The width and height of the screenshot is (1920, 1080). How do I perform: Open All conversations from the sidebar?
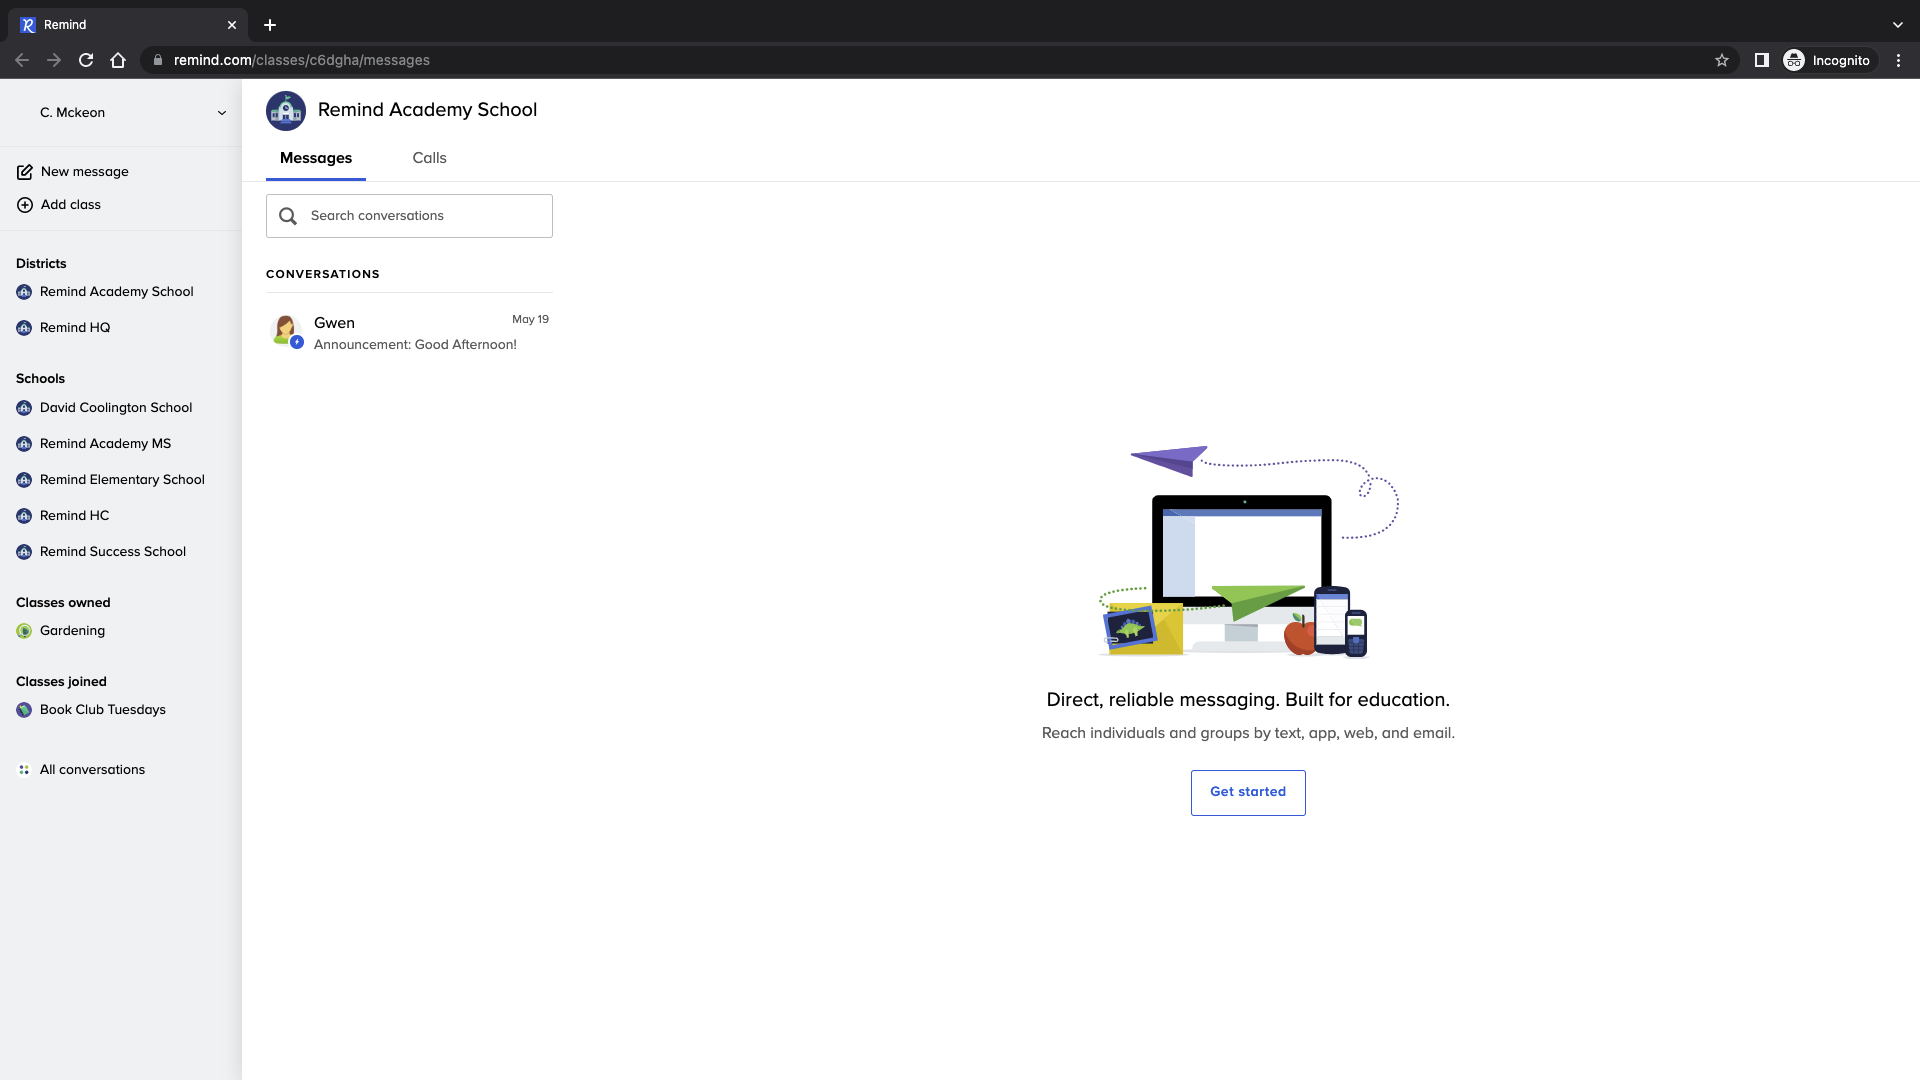tap(92, 770)
